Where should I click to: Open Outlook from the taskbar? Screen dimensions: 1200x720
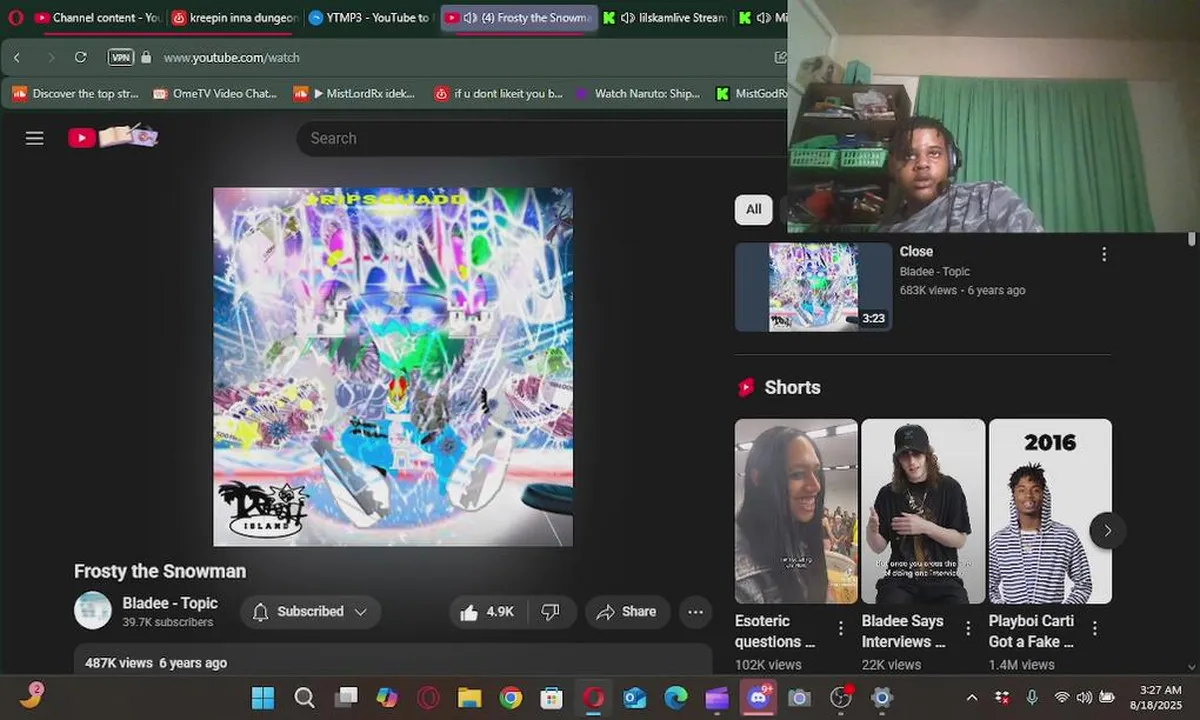click(634, 697)
